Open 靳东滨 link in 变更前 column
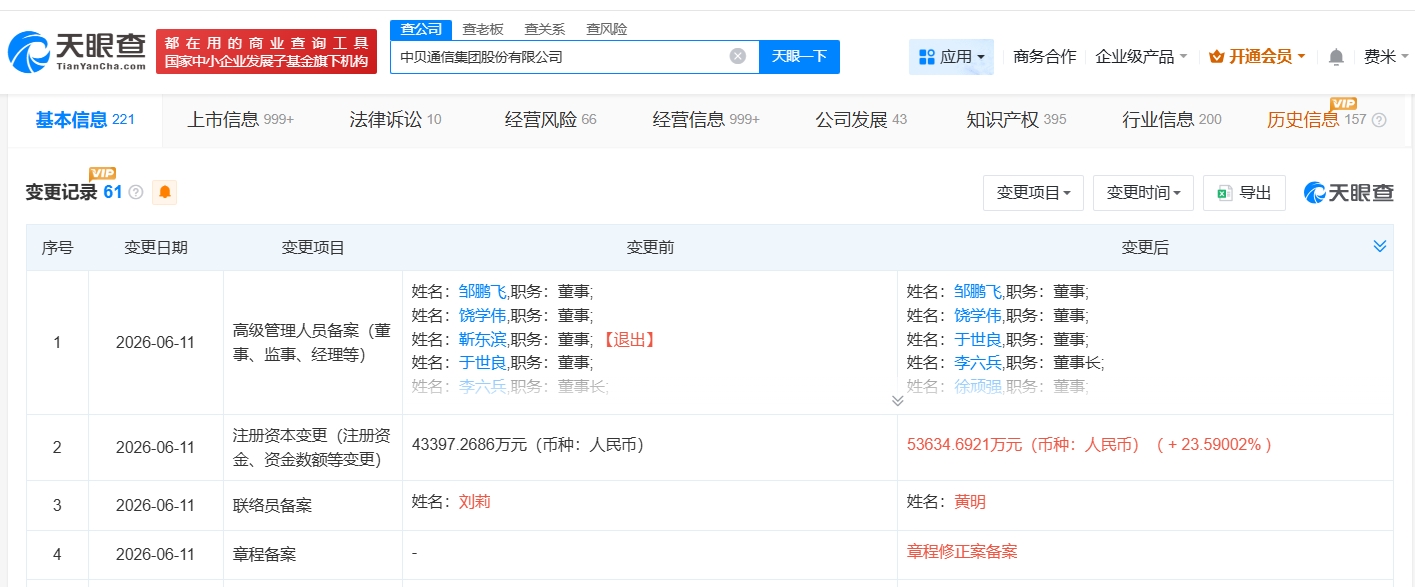1415x587 pixels. [x=483, y=340]
